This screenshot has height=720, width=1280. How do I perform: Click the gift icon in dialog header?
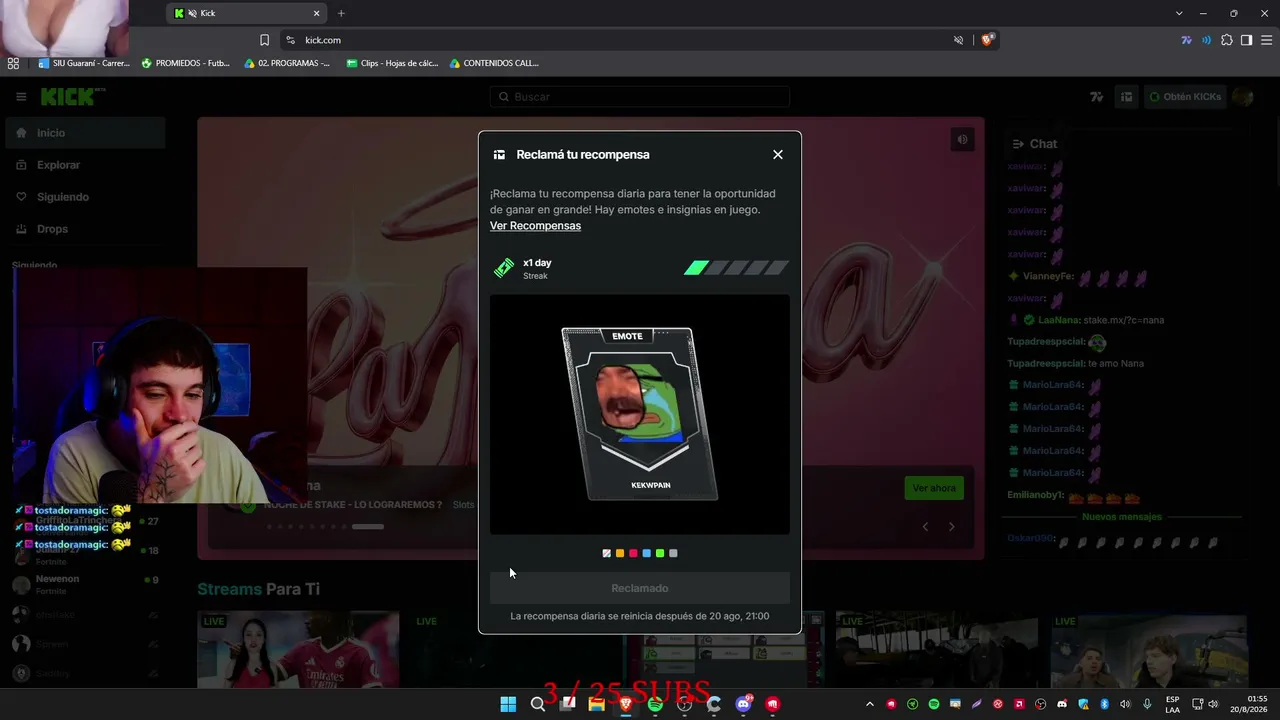pos(499,155)
